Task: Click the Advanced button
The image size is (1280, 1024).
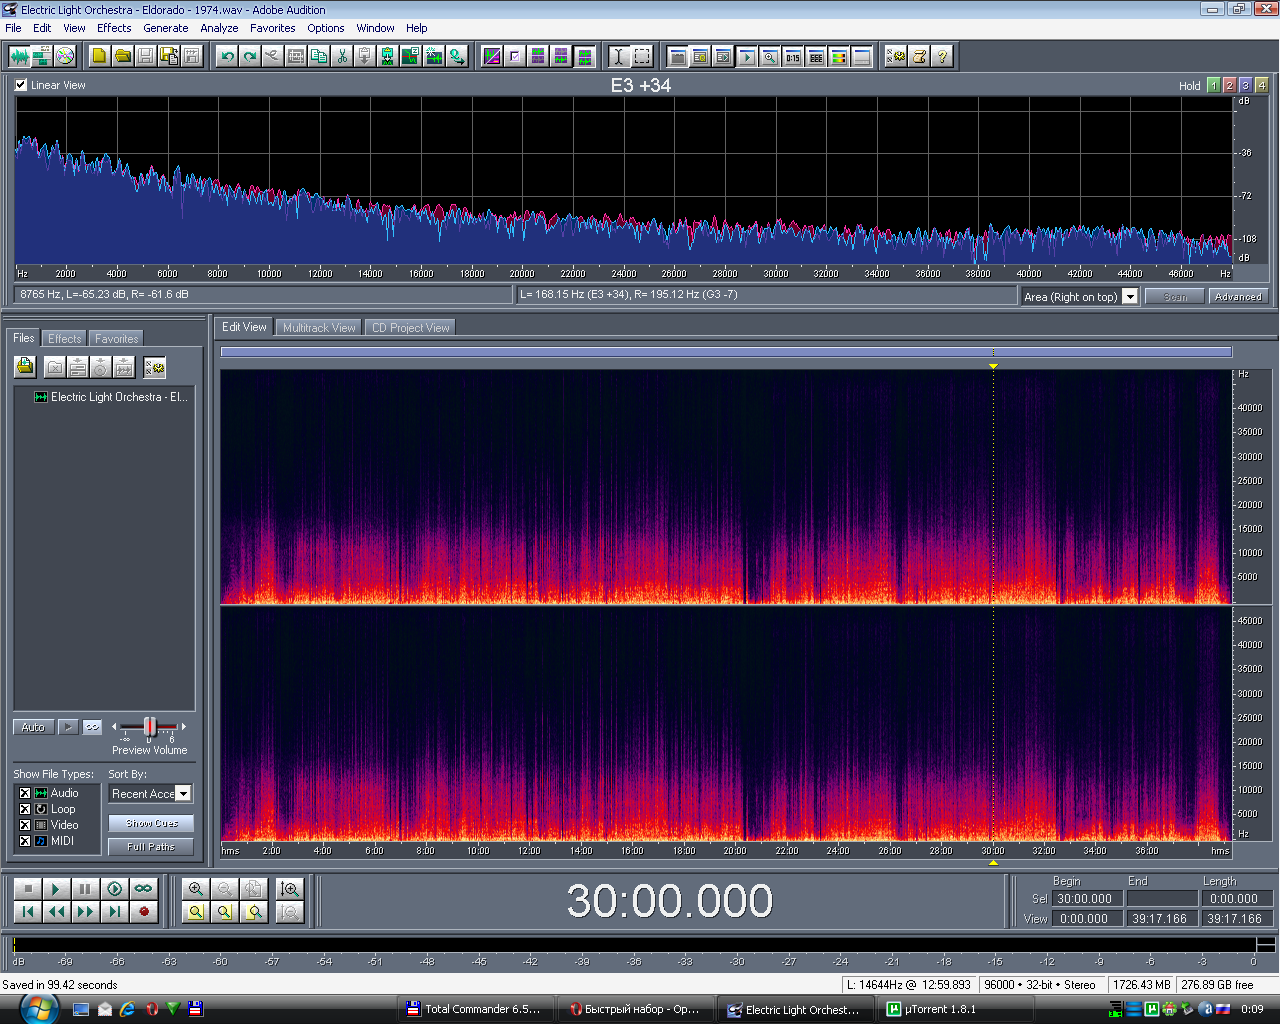Action: tap(1238, 297)
